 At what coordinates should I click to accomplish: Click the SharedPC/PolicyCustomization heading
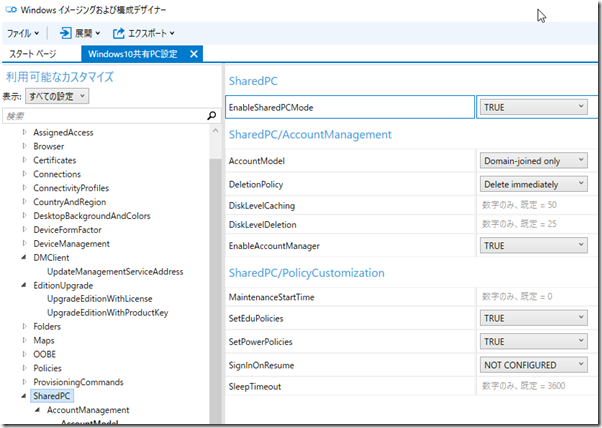306,273
